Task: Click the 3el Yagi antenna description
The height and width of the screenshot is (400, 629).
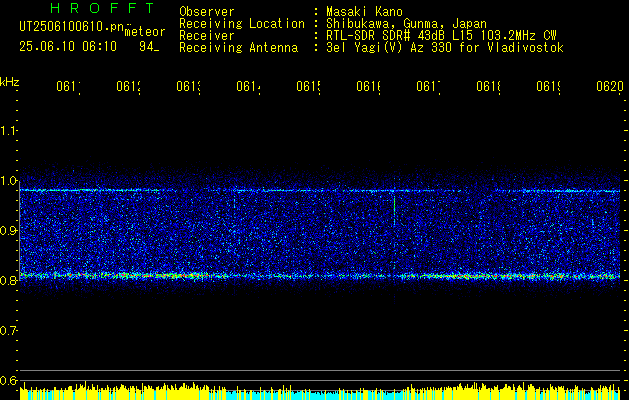Action: tap(445, 48)
